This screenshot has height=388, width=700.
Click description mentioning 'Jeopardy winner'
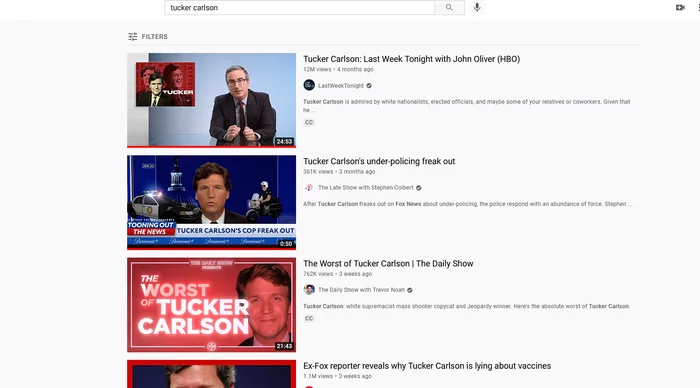tap(467, 306)
